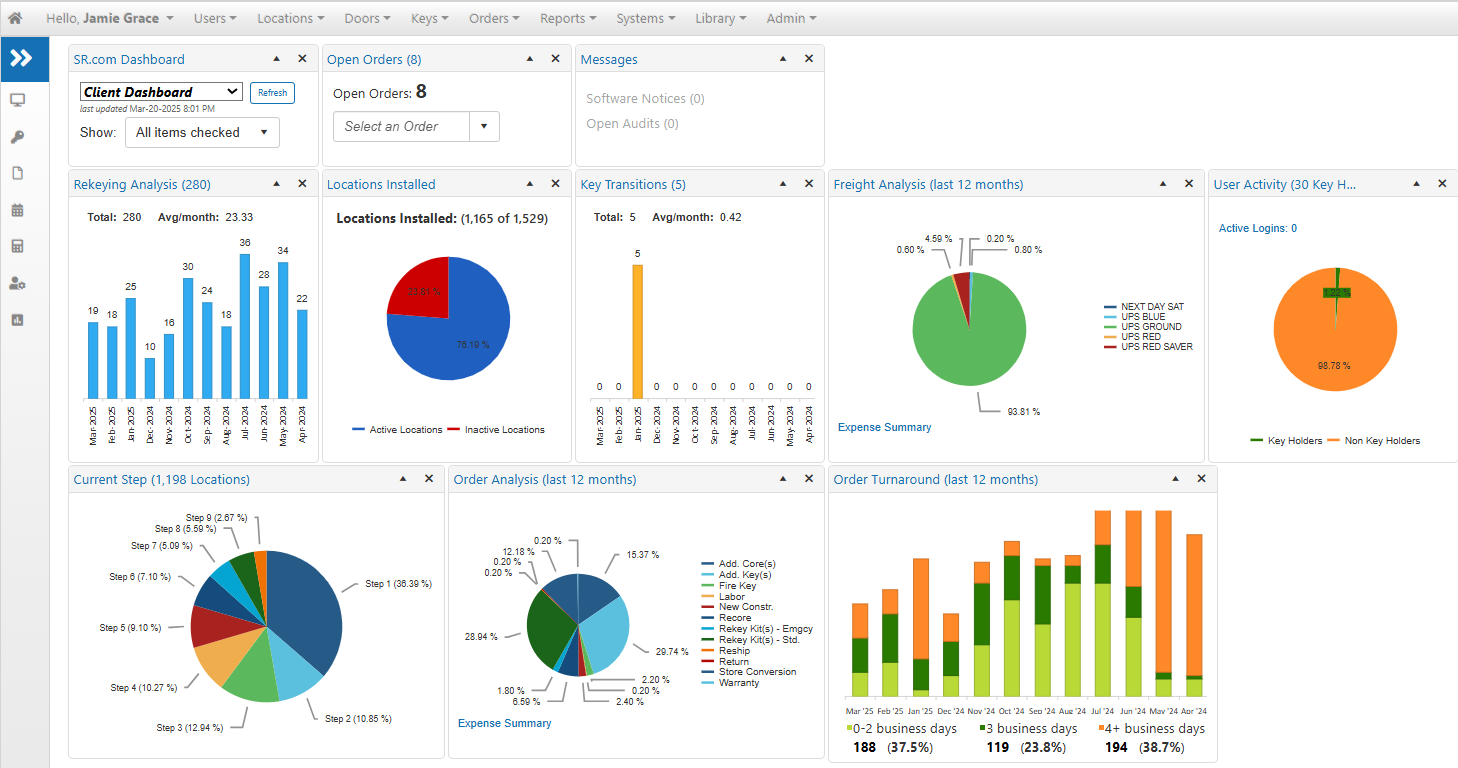This screenshot has width=1458, height=768.
Task: Open the monitor icon in the sidebar
Action: (17, 100)
